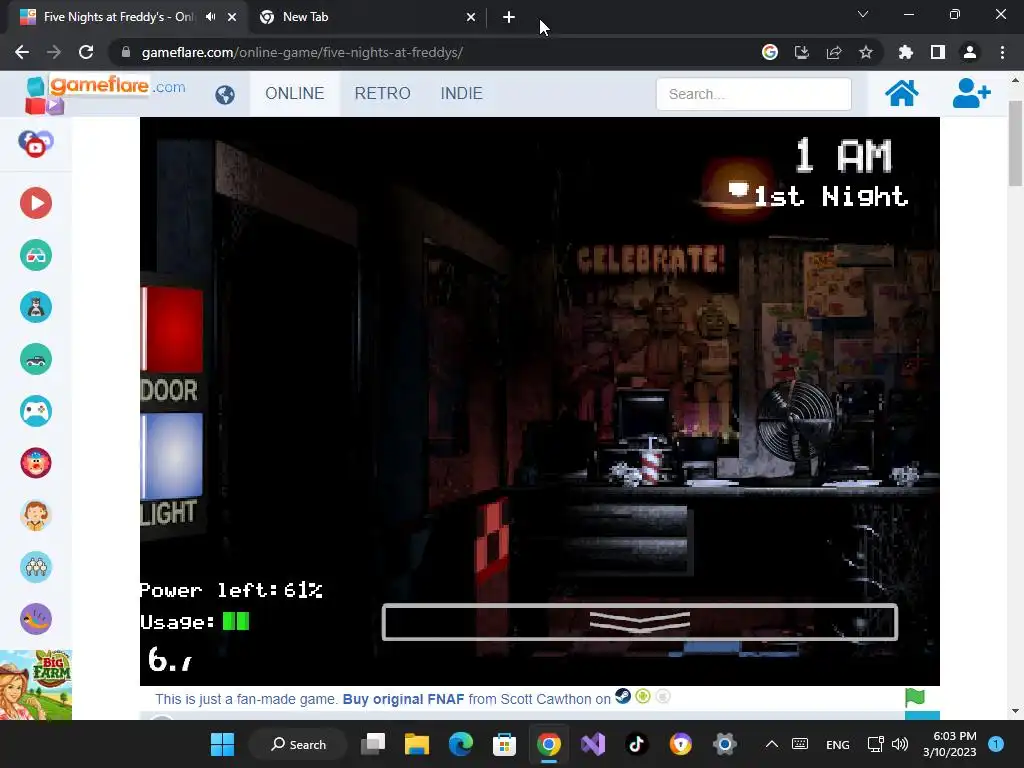Focus the site Search field
This screenshot has height=768, width=1024.
click(754, 94)
